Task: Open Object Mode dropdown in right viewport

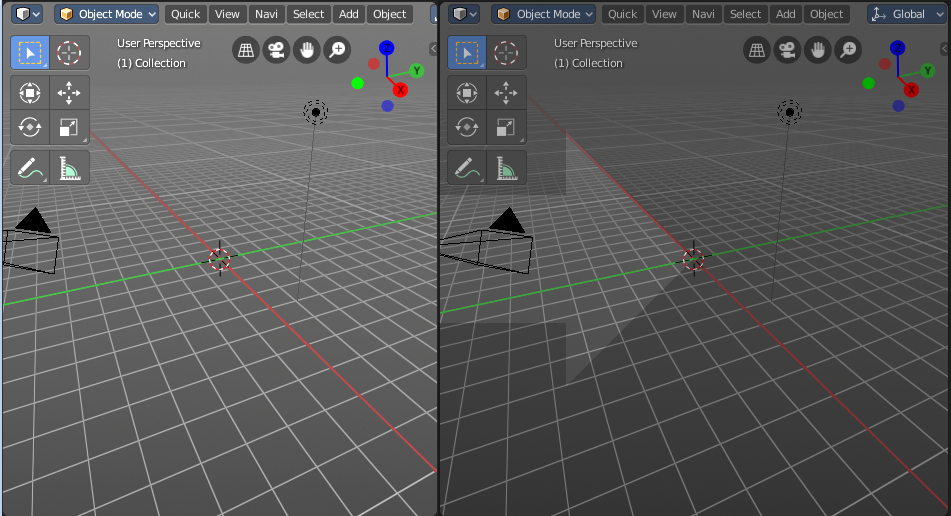Action: pos(544,14)
